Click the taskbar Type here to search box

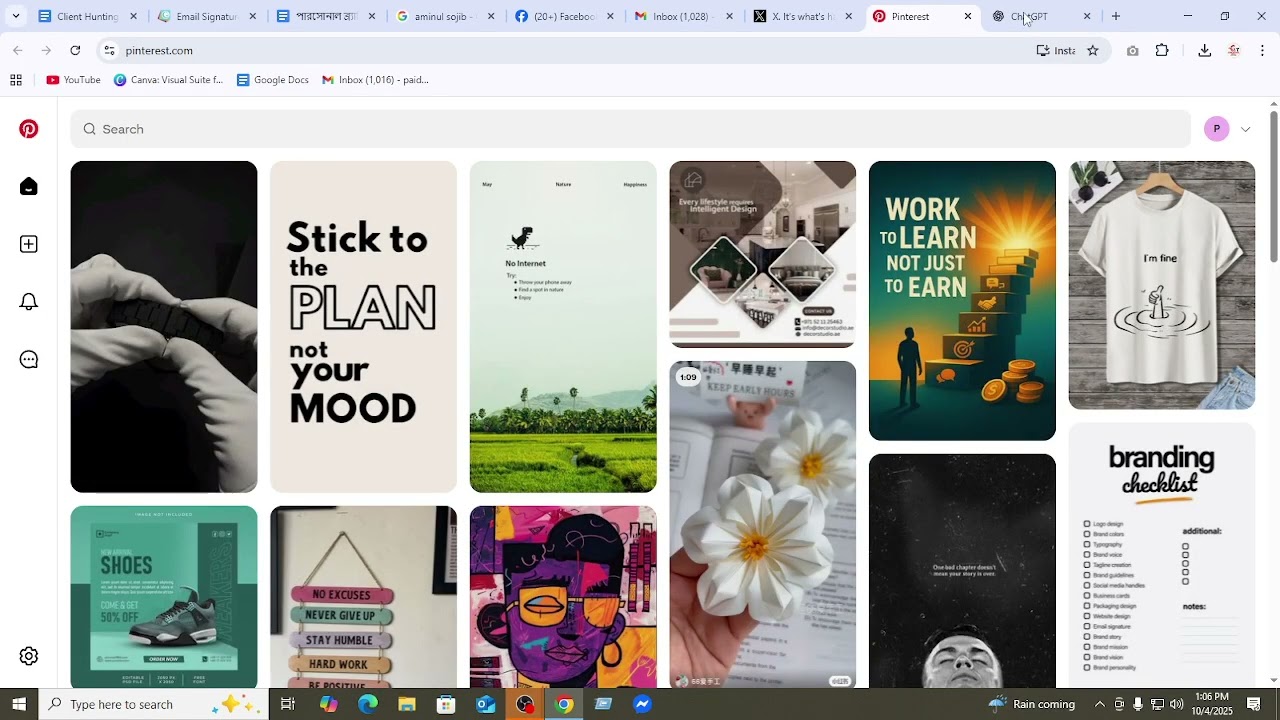point(153,704)
